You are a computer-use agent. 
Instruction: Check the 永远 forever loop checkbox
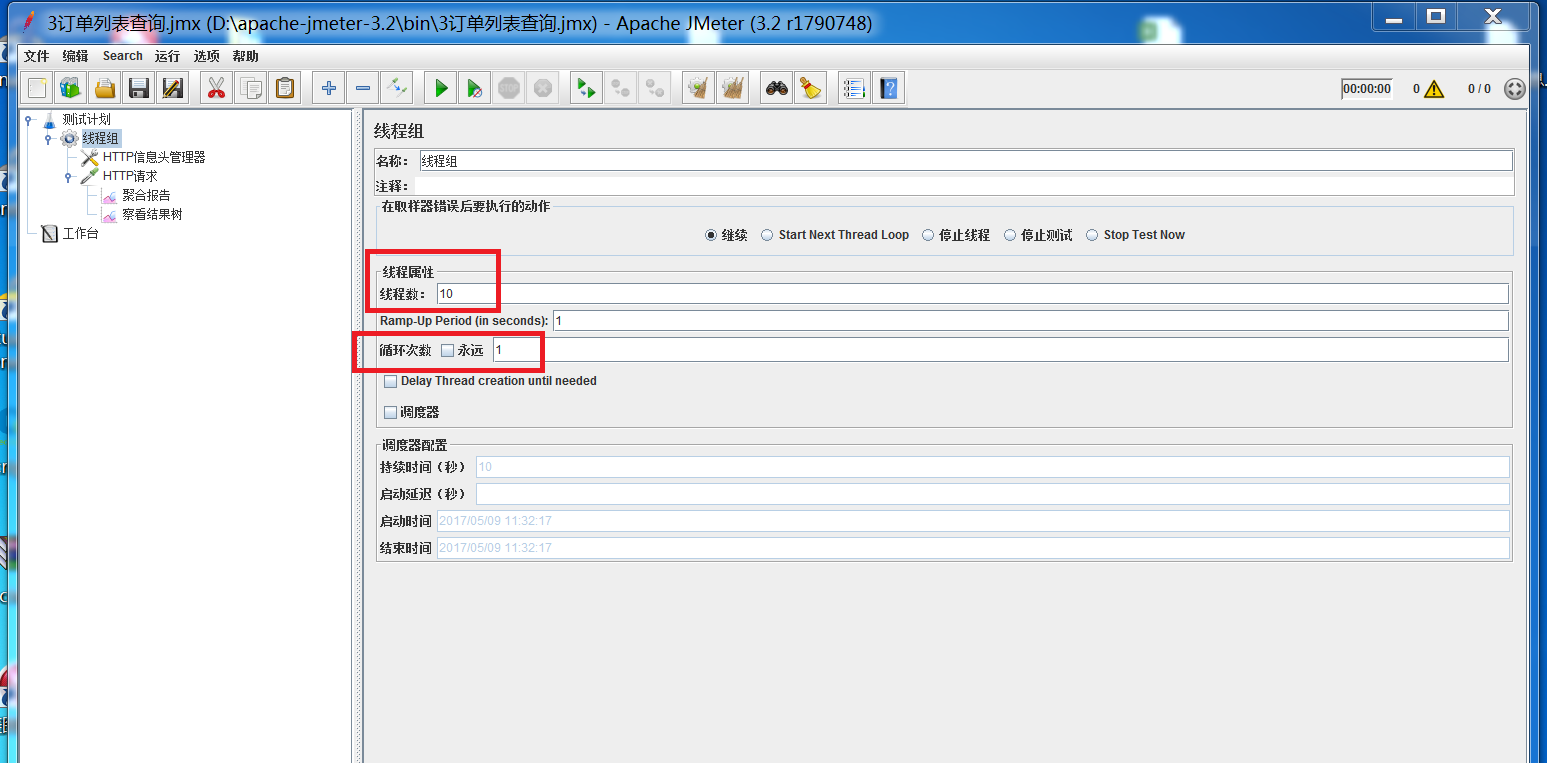447,350
